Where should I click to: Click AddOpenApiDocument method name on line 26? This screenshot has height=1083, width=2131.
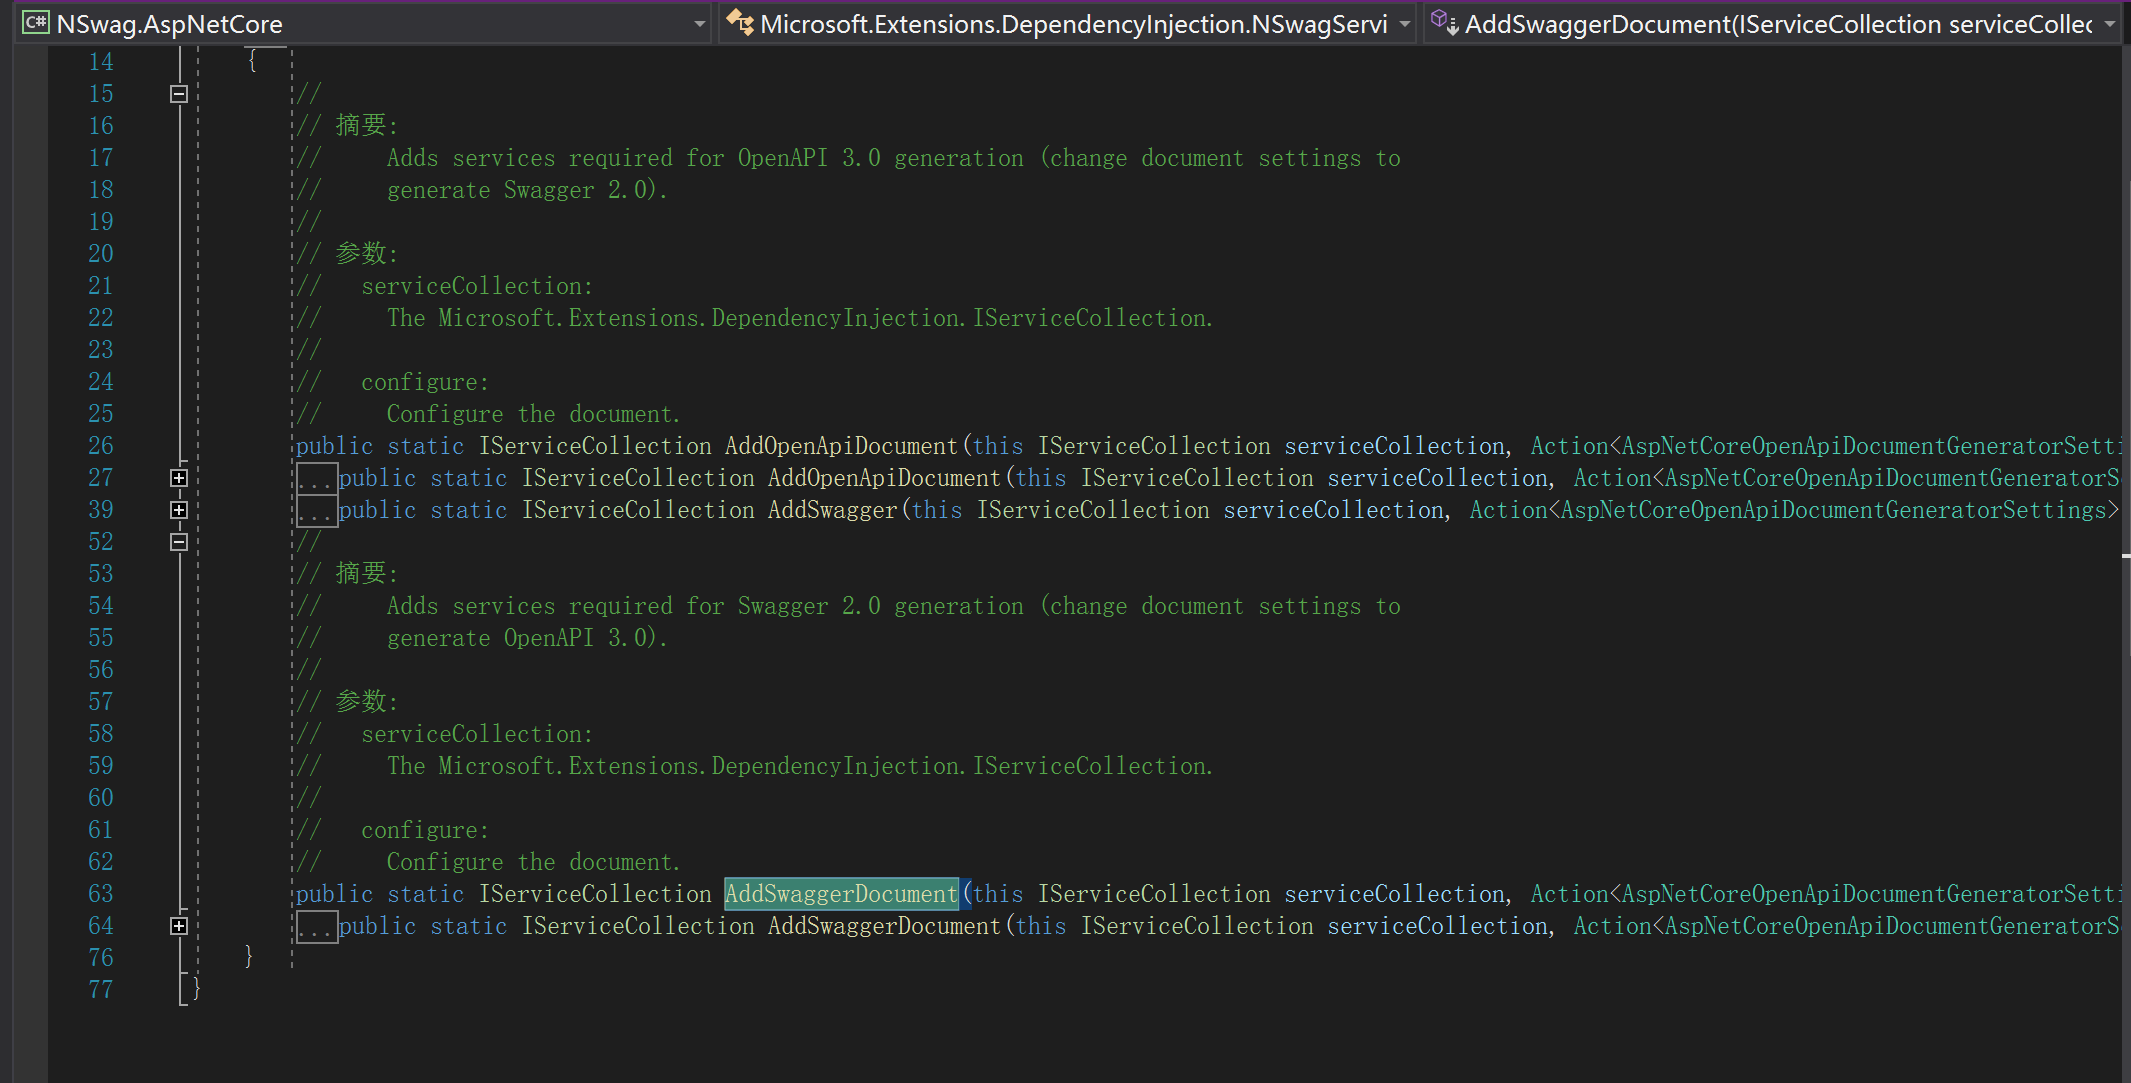click(840, 446)
